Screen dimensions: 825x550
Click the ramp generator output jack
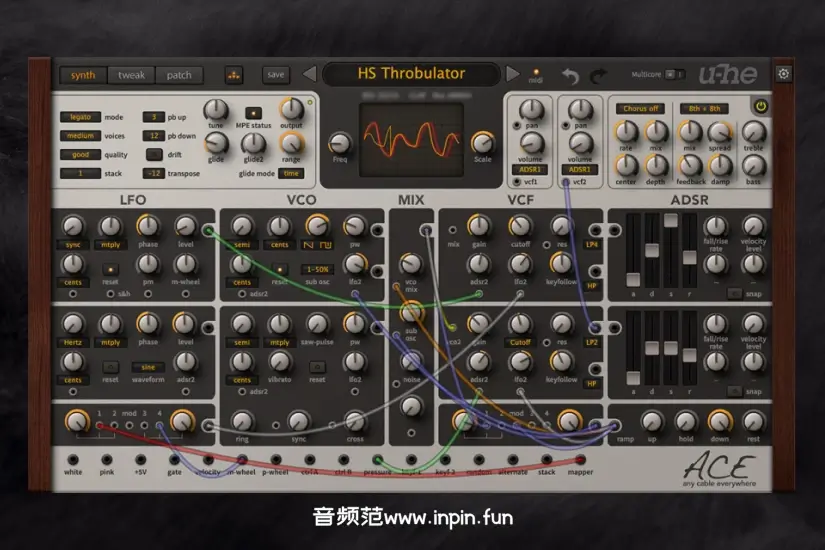click(x=614, y=425)
